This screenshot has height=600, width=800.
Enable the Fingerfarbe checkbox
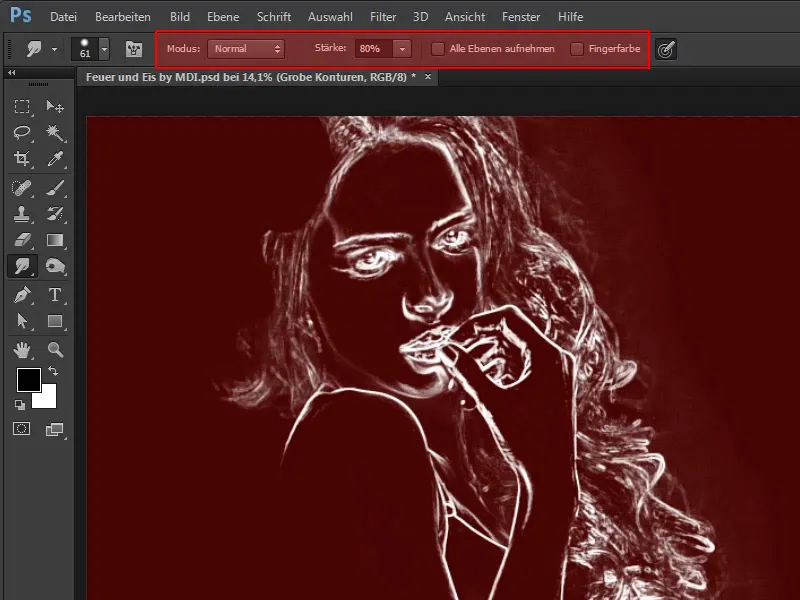coord(577,49)
